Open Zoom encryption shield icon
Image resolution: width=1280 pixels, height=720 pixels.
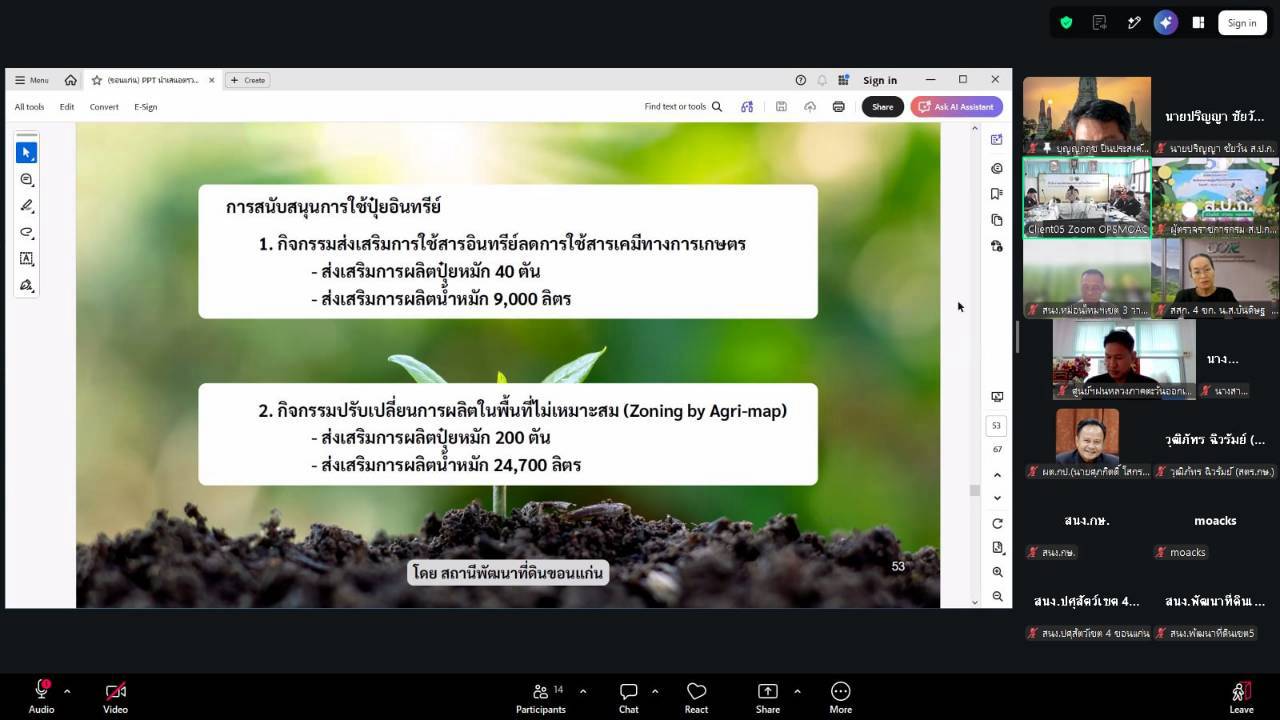(x=1066, y=22)
